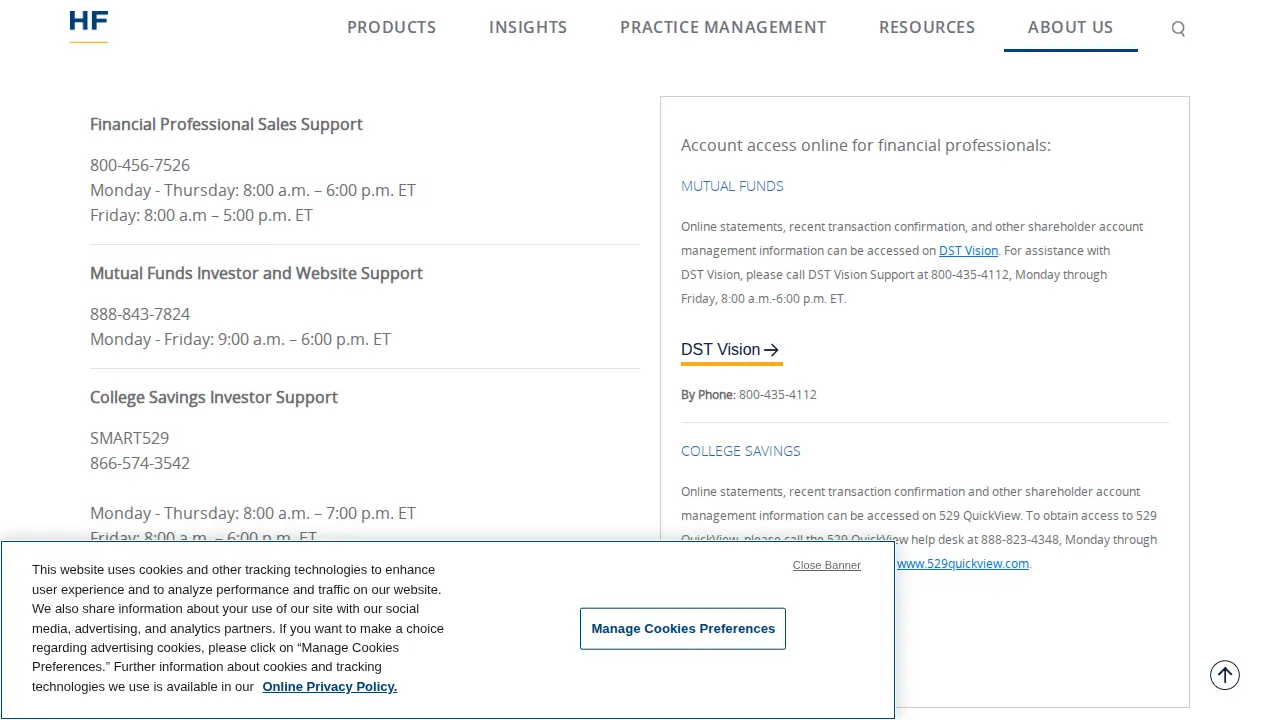Image resolution: width=1280 pixels, height=720 pixels.
Task: Open the www.529quickview.com link
Action: (x=963, y=564)
